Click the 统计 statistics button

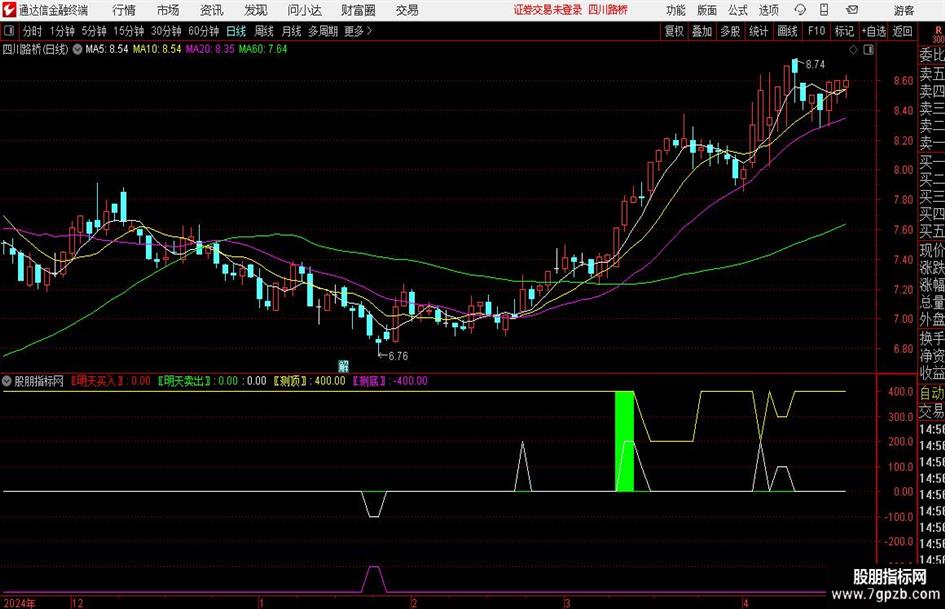758,31
